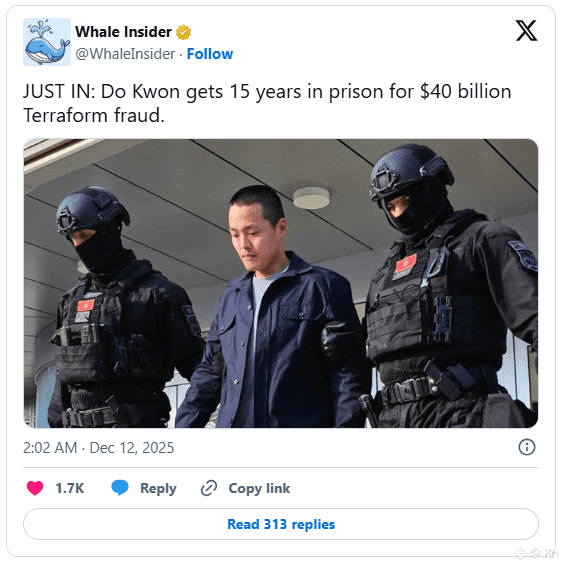566x569 pixels.
Task: Open the @WhaleInsider handle link
Action: pyautogui.click(x=125, y=54)
